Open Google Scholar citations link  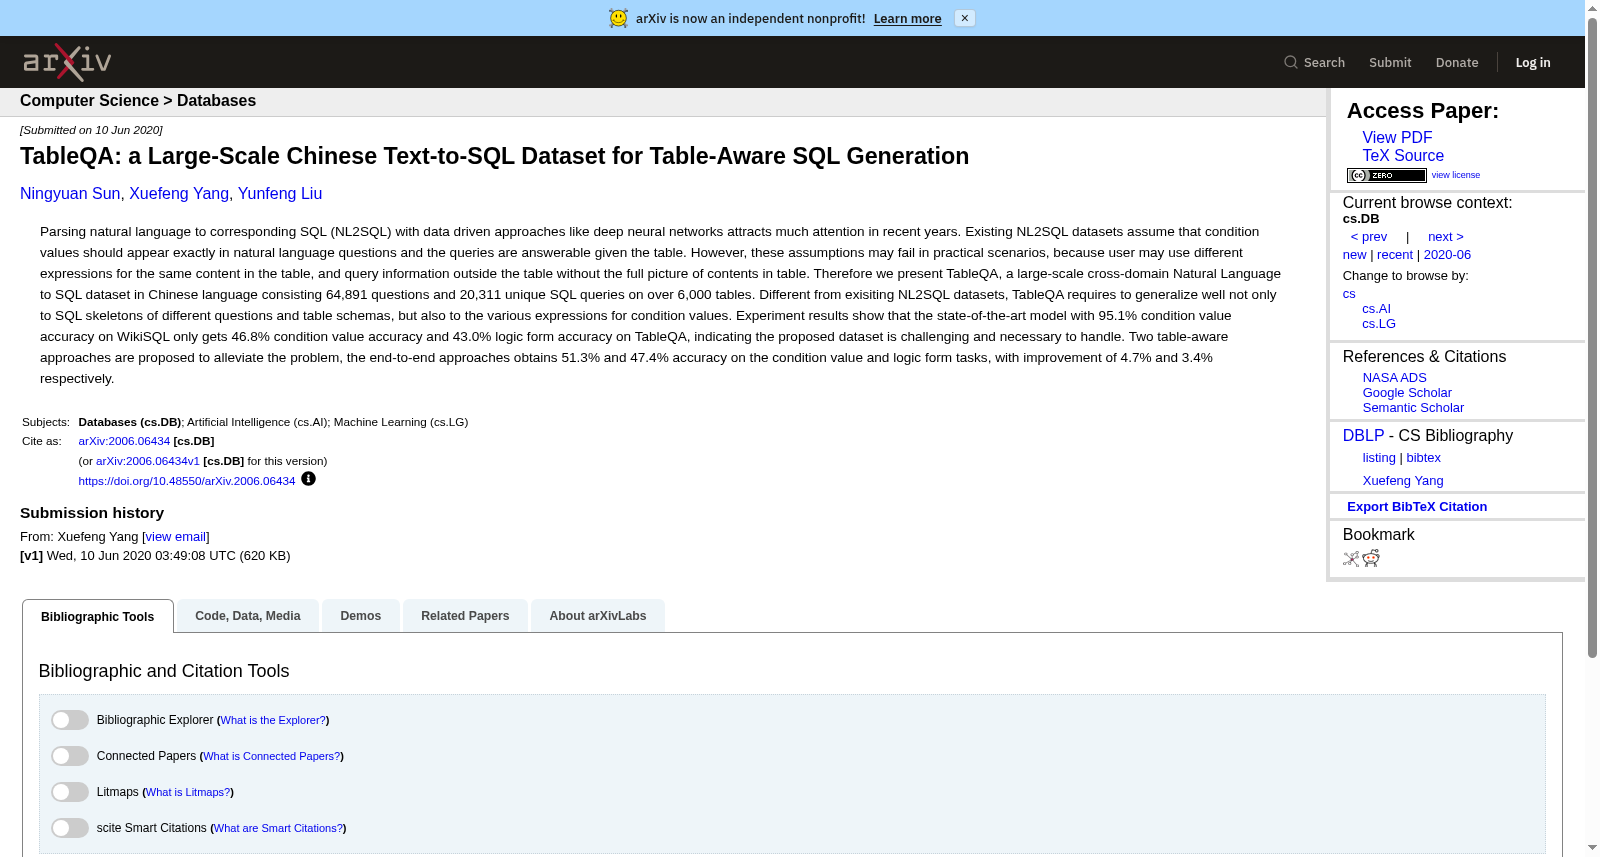tap(1407, 393)
